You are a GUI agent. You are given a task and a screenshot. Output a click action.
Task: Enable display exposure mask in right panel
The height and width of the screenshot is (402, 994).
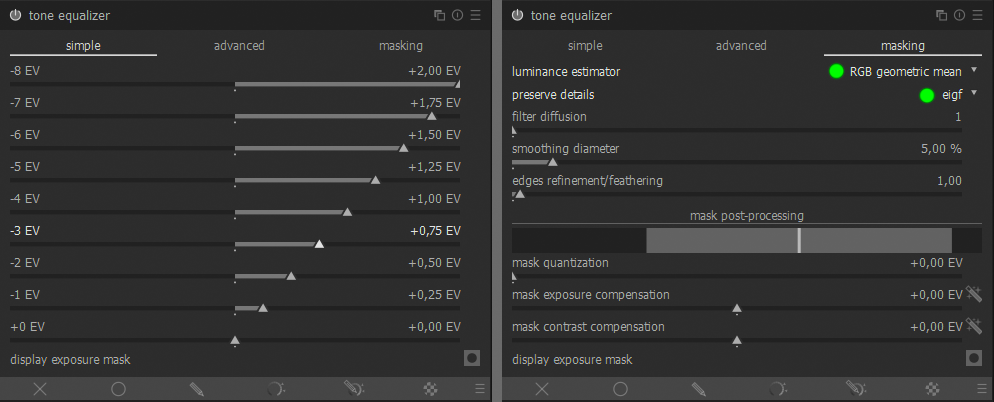pyautogui.click(x=973, y=358)
